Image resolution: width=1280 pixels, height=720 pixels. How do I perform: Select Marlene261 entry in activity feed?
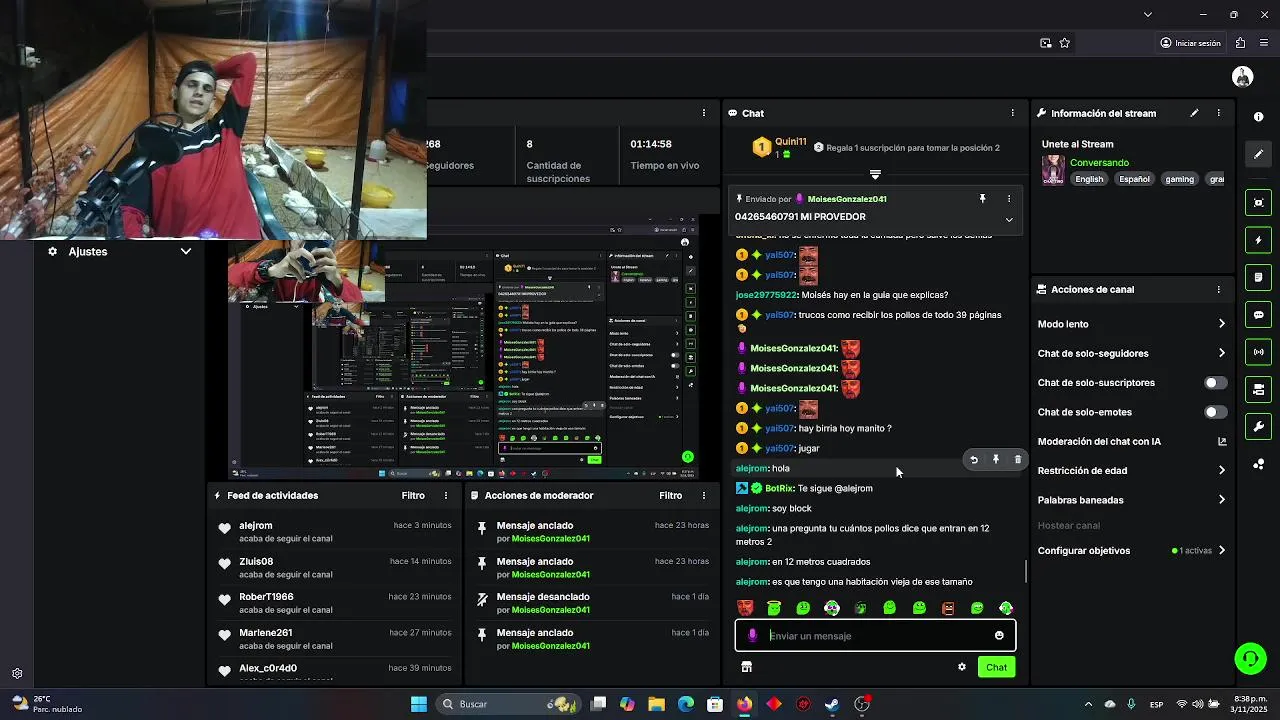point(335,639)
